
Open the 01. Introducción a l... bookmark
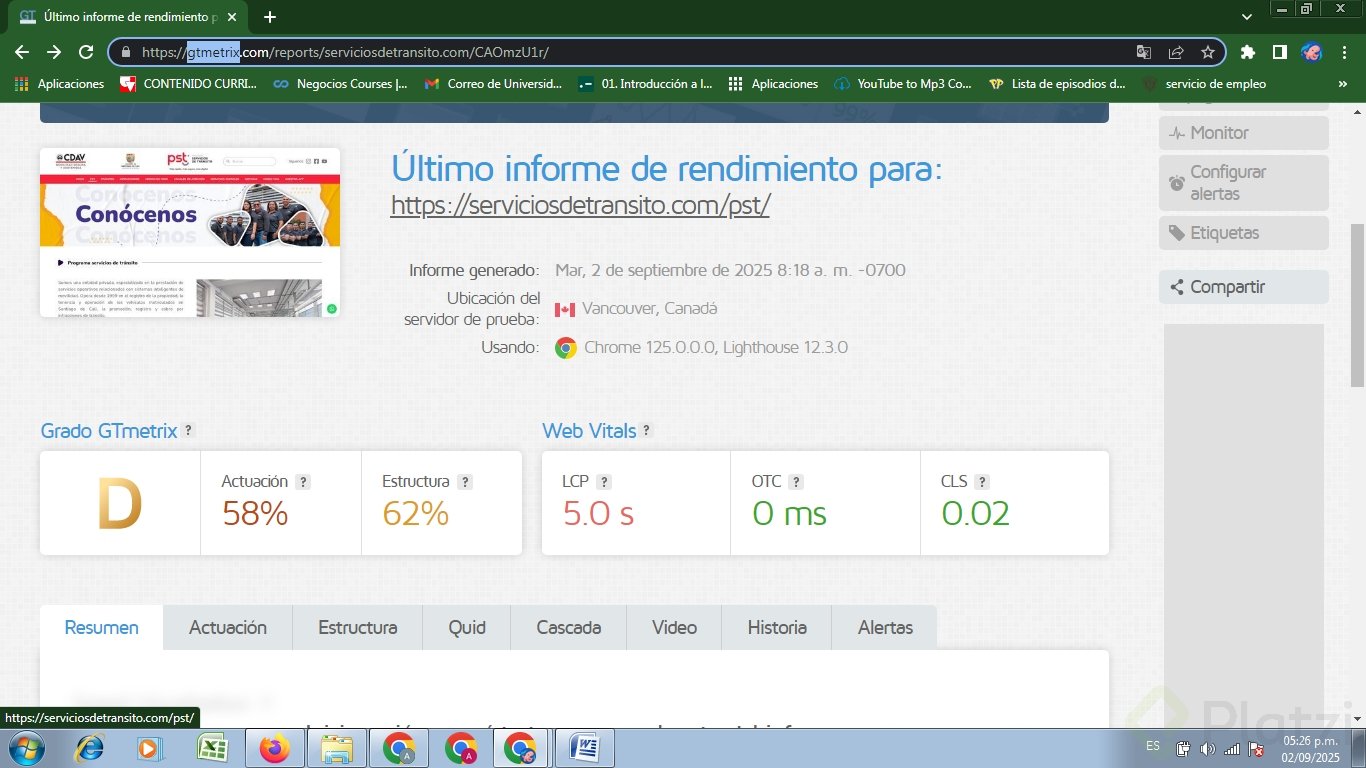(x=645, y=84)
